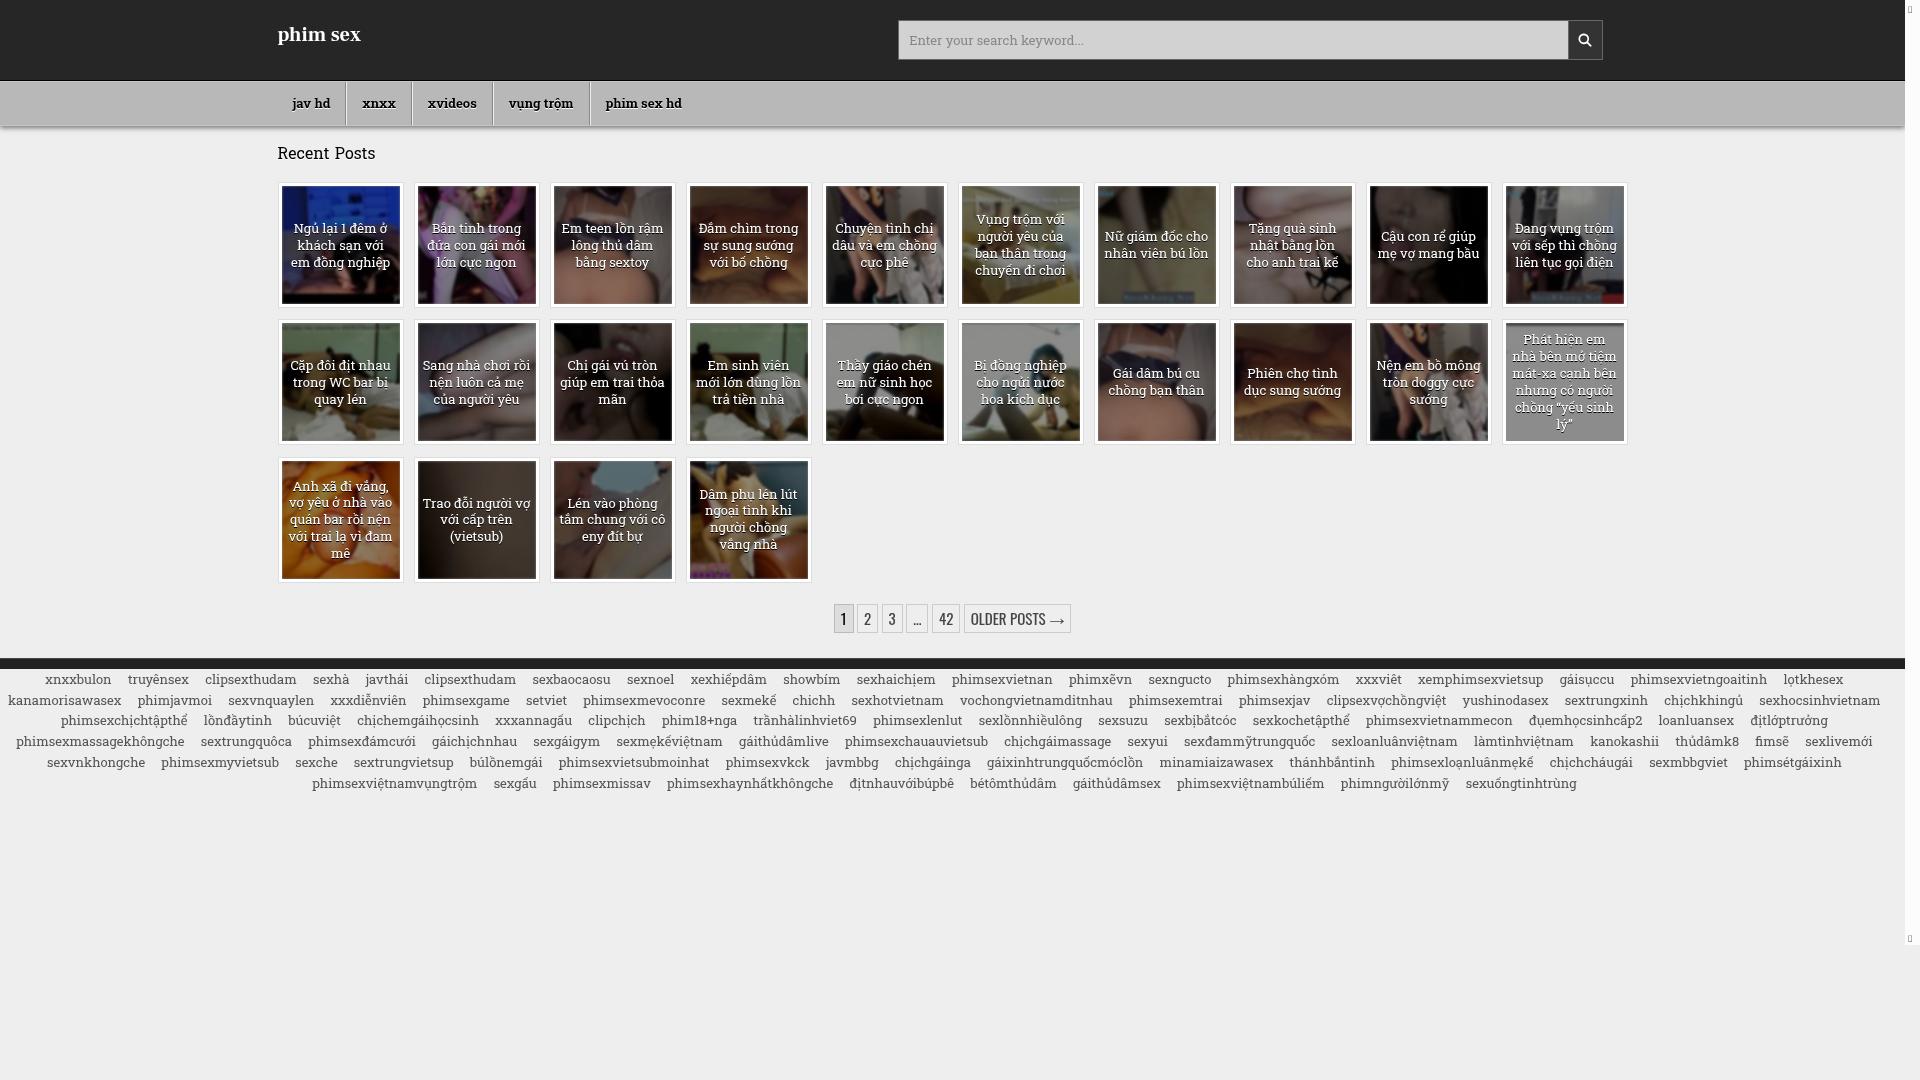Click the scroll-up arrow at top right

coord(1910,9)
